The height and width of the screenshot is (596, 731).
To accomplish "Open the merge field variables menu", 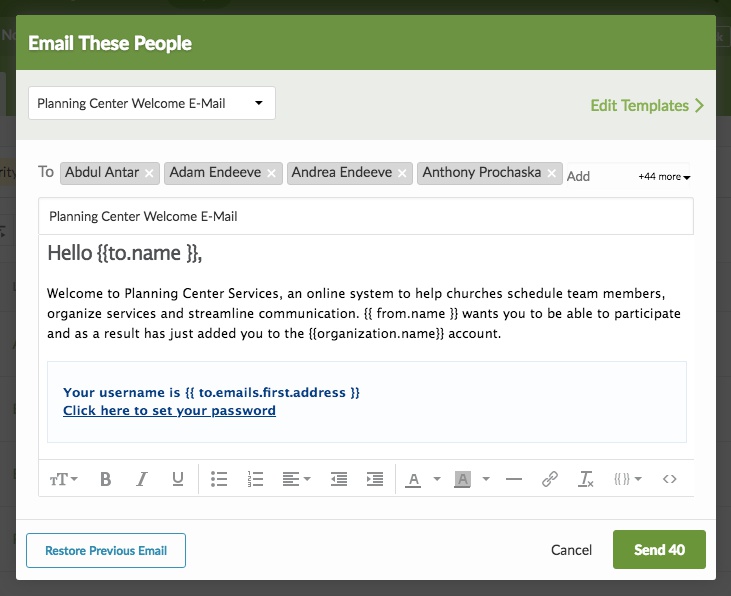I will pyautogui.click(x=628, y=479).
